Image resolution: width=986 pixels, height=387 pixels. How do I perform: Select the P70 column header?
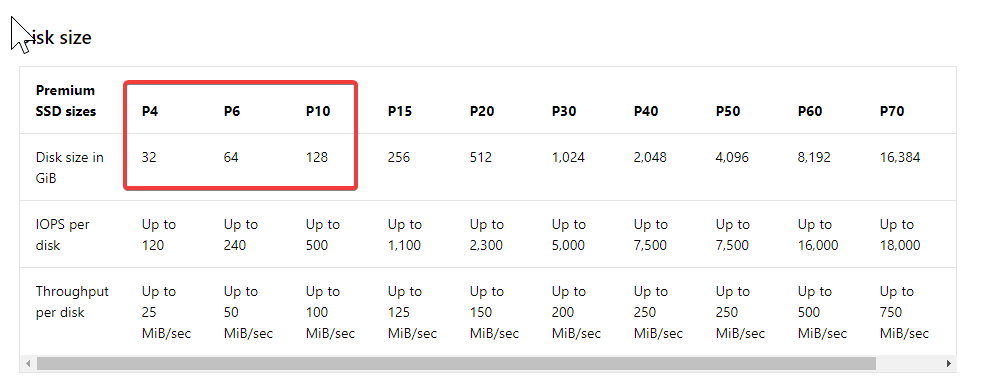[892, 111]
